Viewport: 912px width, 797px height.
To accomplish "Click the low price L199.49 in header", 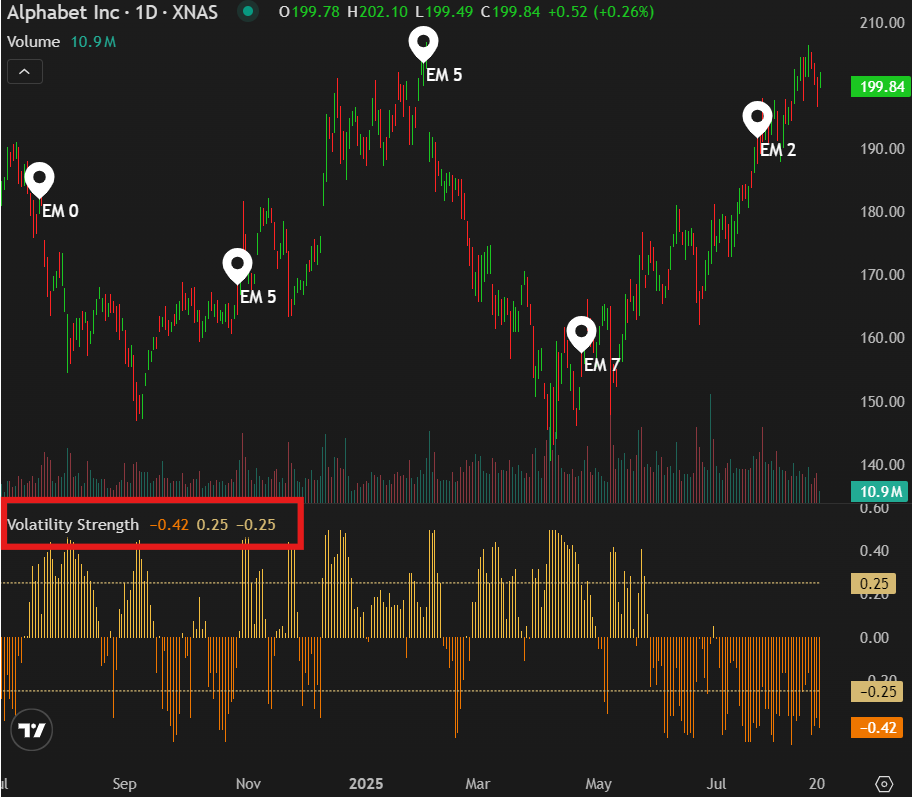I will [x=444, y=12].
